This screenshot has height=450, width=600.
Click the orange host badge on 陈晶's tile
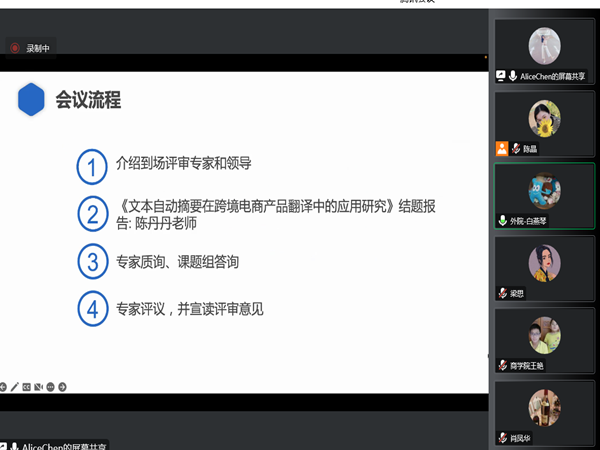(502, 148)
